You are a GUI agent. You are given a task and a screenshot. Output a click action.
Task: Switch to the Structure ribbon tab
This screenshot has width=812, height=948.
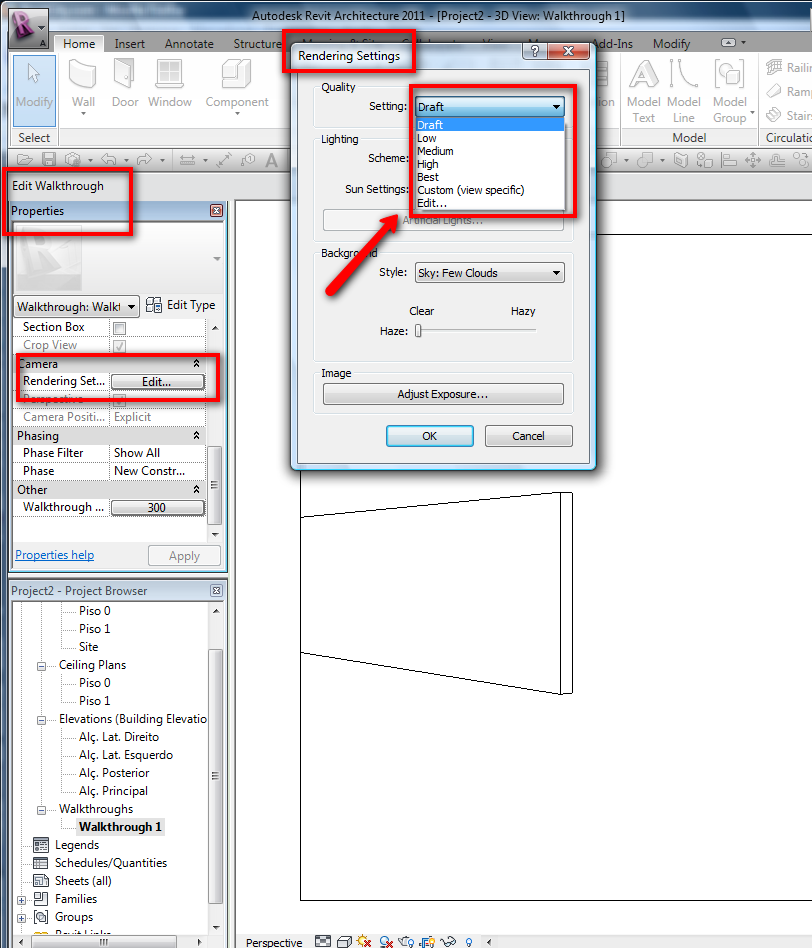tap(257, 44)
